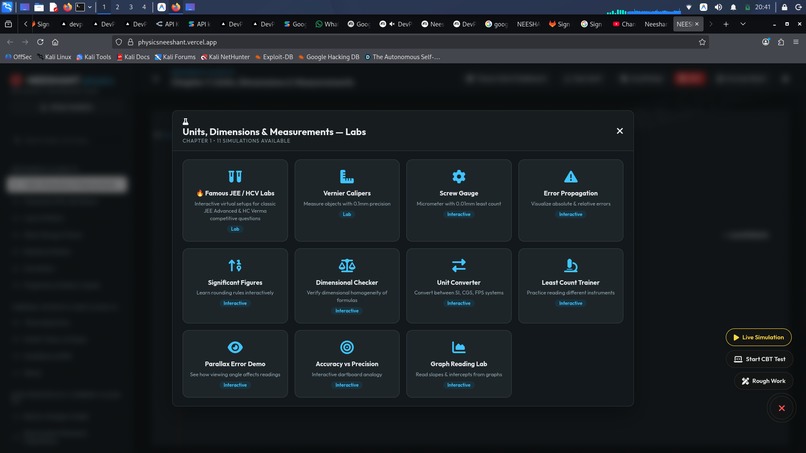Open notifications bell in system tray
Image resolution: width=806 pixels, height=453 pixels.
point(733,7)
